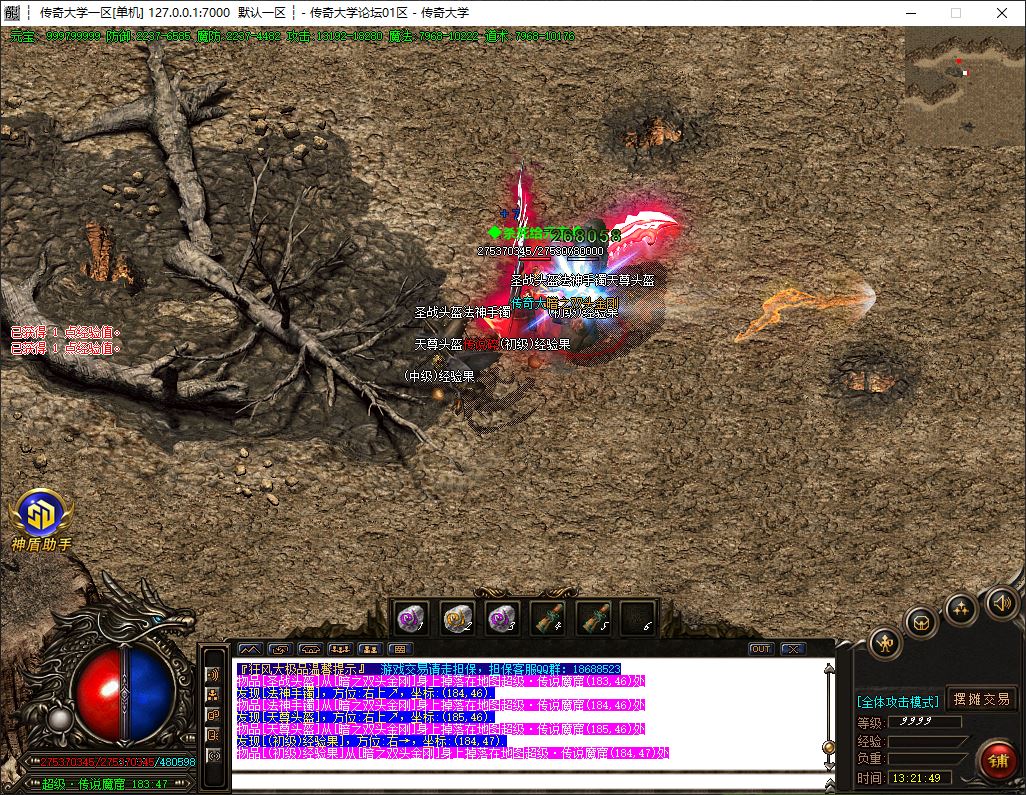Click the mountain-shaped button in chat toolbar
This screenshot has height=795, width=1026.
click(250, 649)
